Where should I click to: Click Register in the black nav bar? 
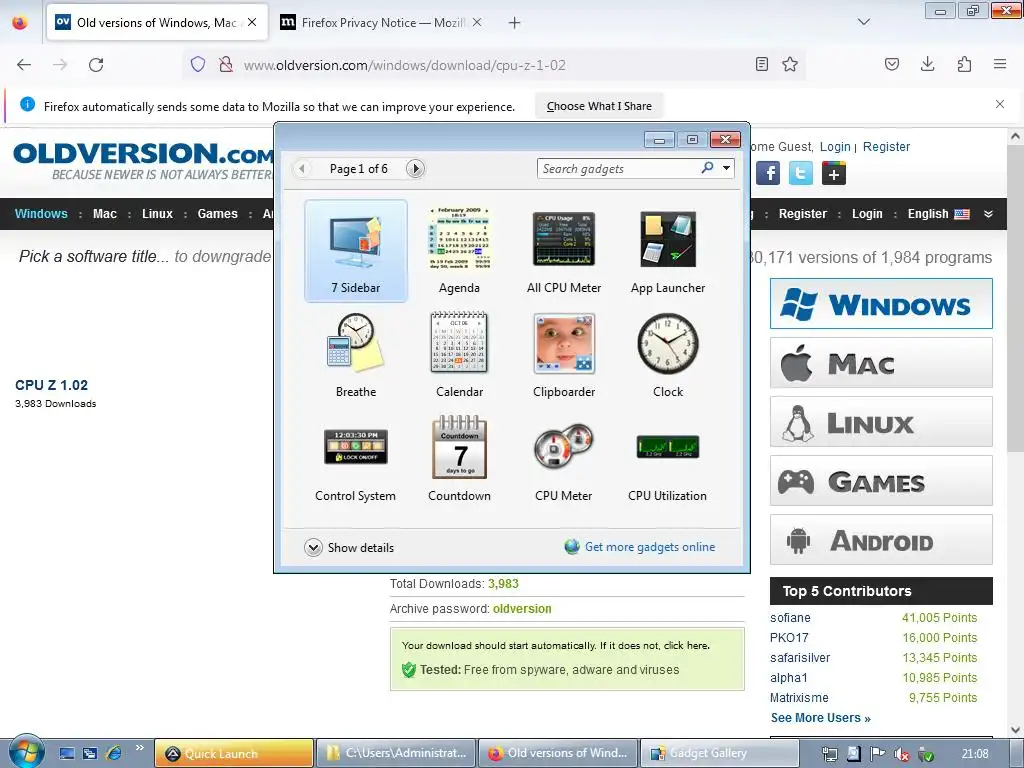pyautogui.click(x=803, y=214)
